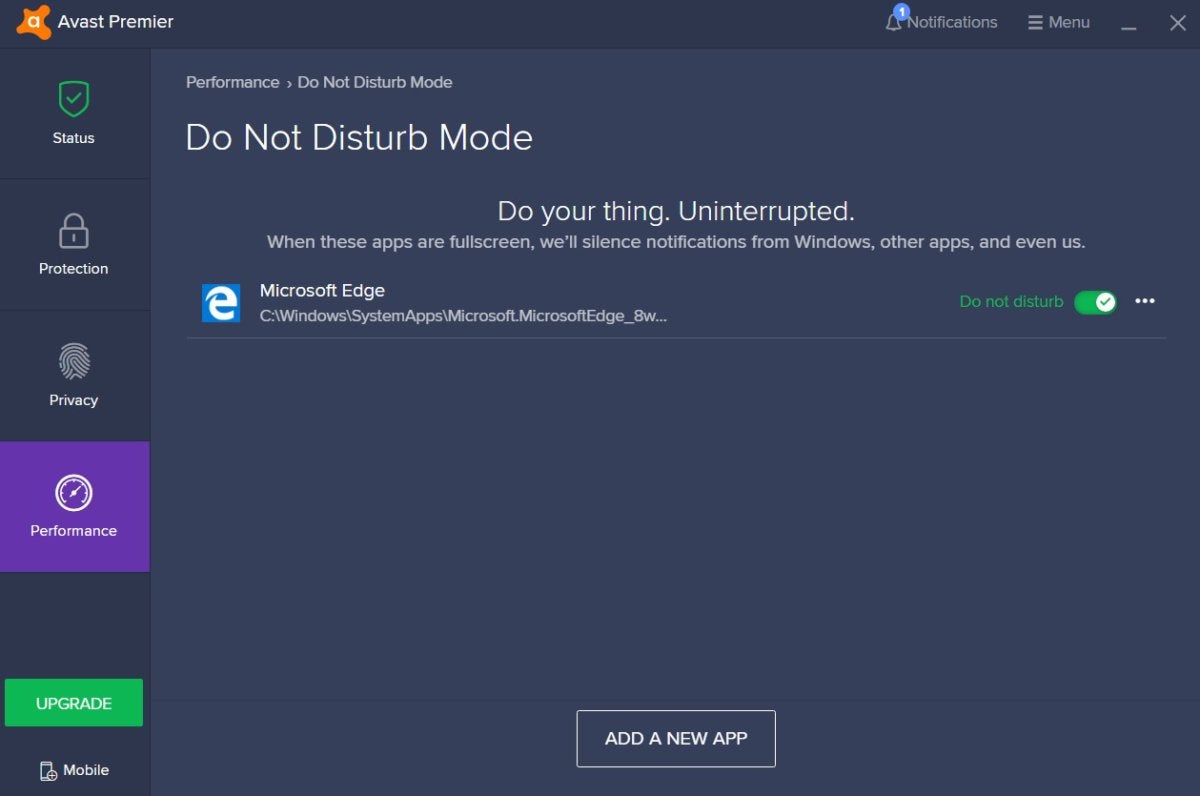The height and width of the screenshot is (796, 1200).
Task: Select the Performance section
Action: click(x=74, y=507)
